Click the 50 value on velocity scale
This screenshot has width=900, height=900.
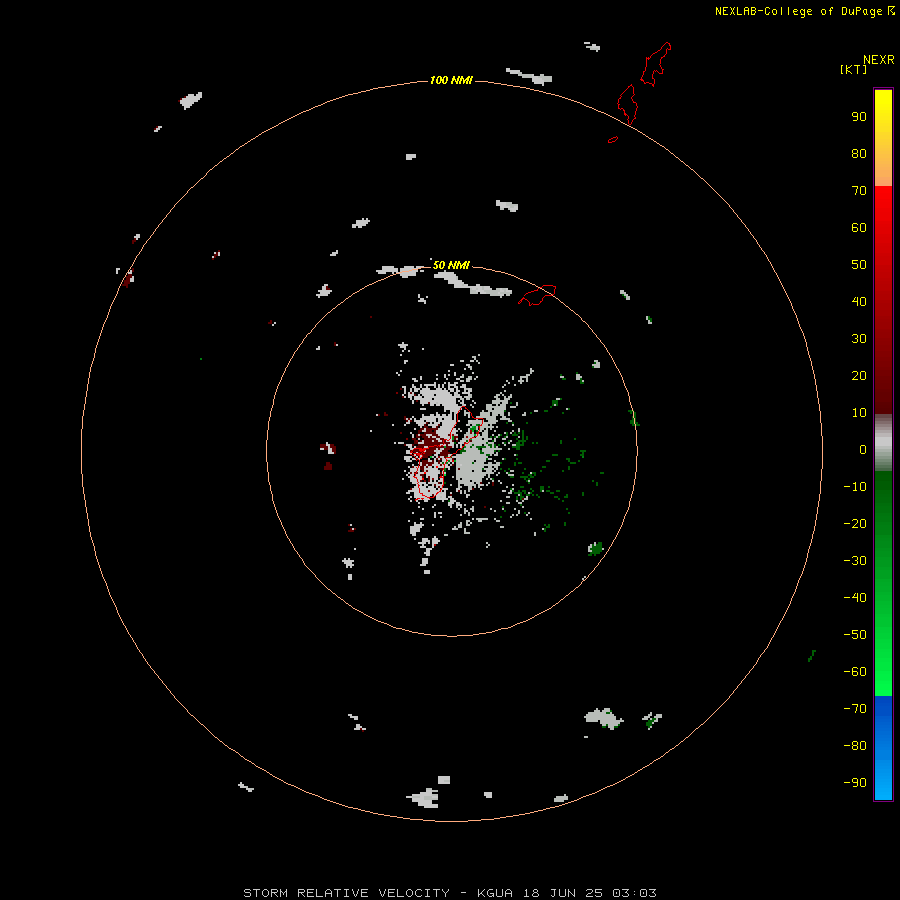pyautogui.click(x=859, y=265)
